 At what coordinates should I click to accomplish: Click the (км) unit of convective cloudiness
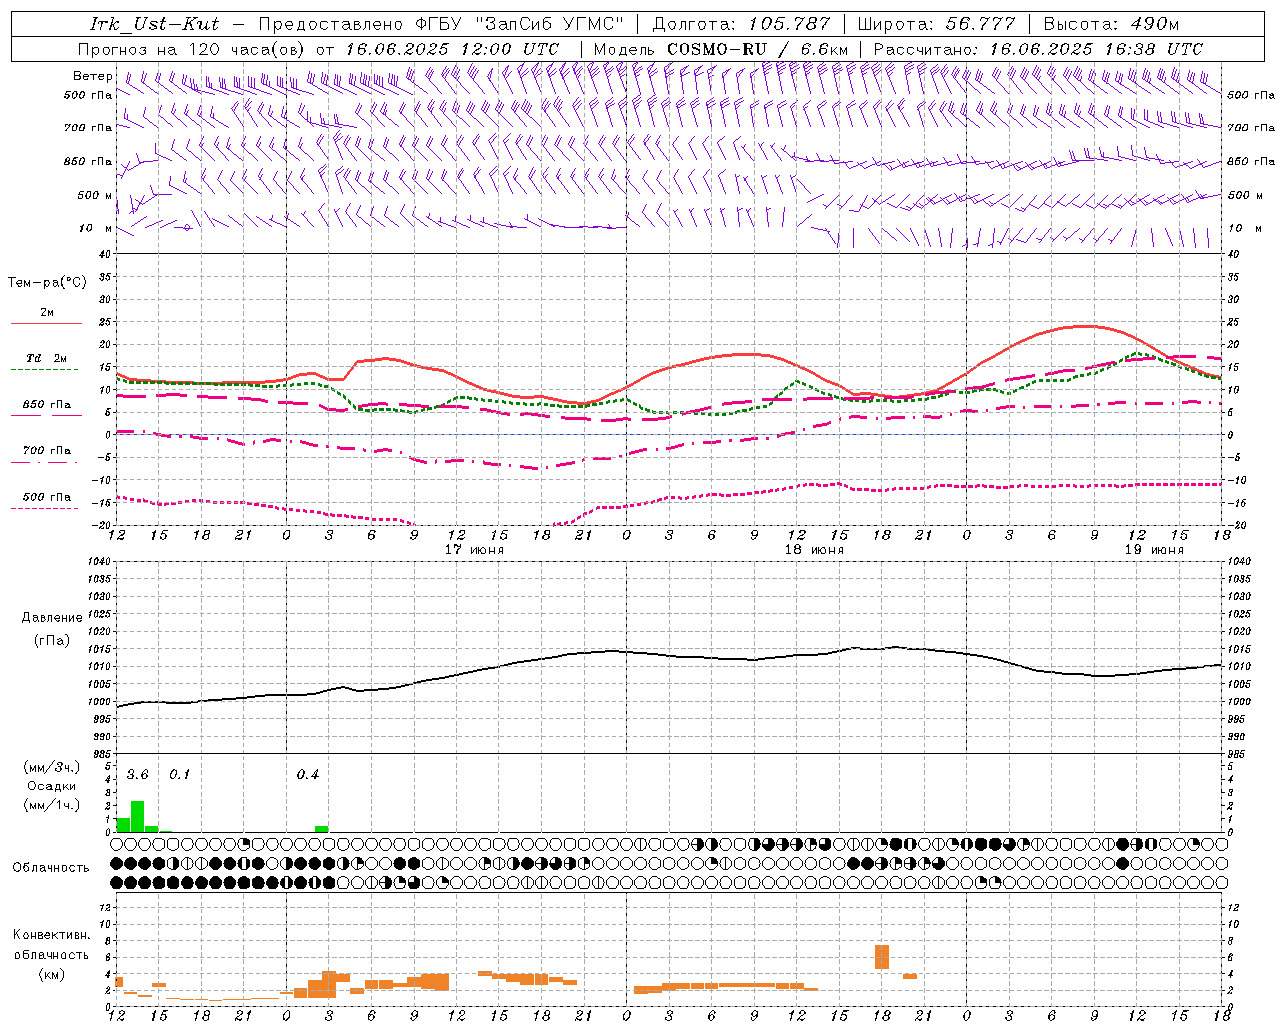click(x=52, y=974)
